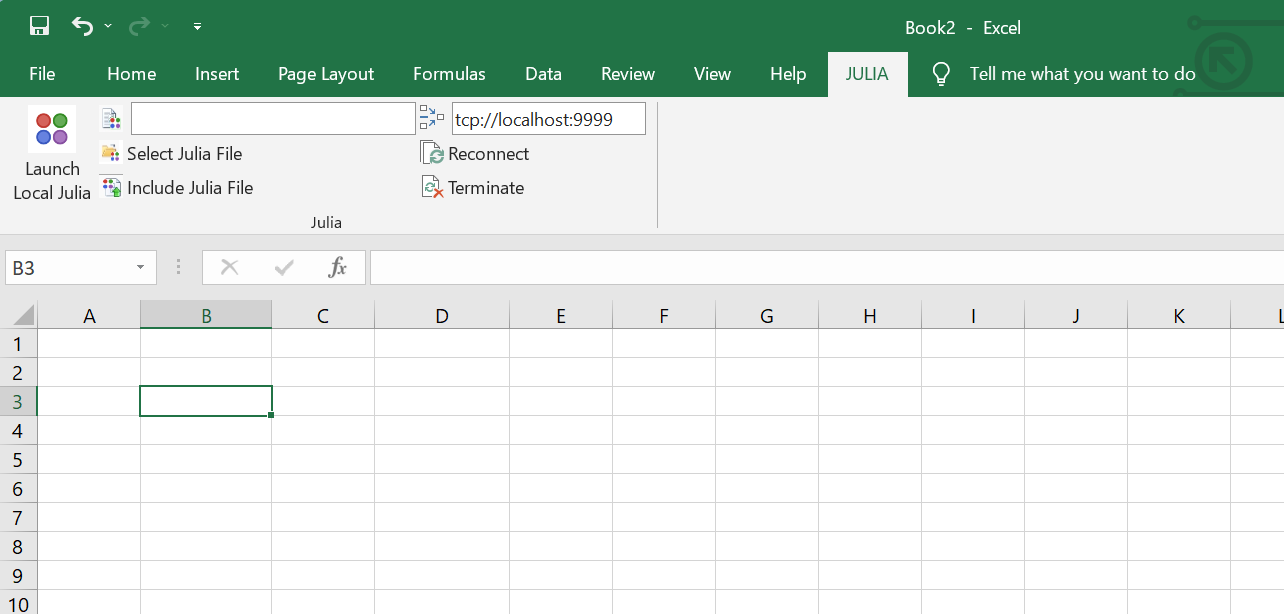Click the Reconnect refresh icon

(x=433, y=154)
